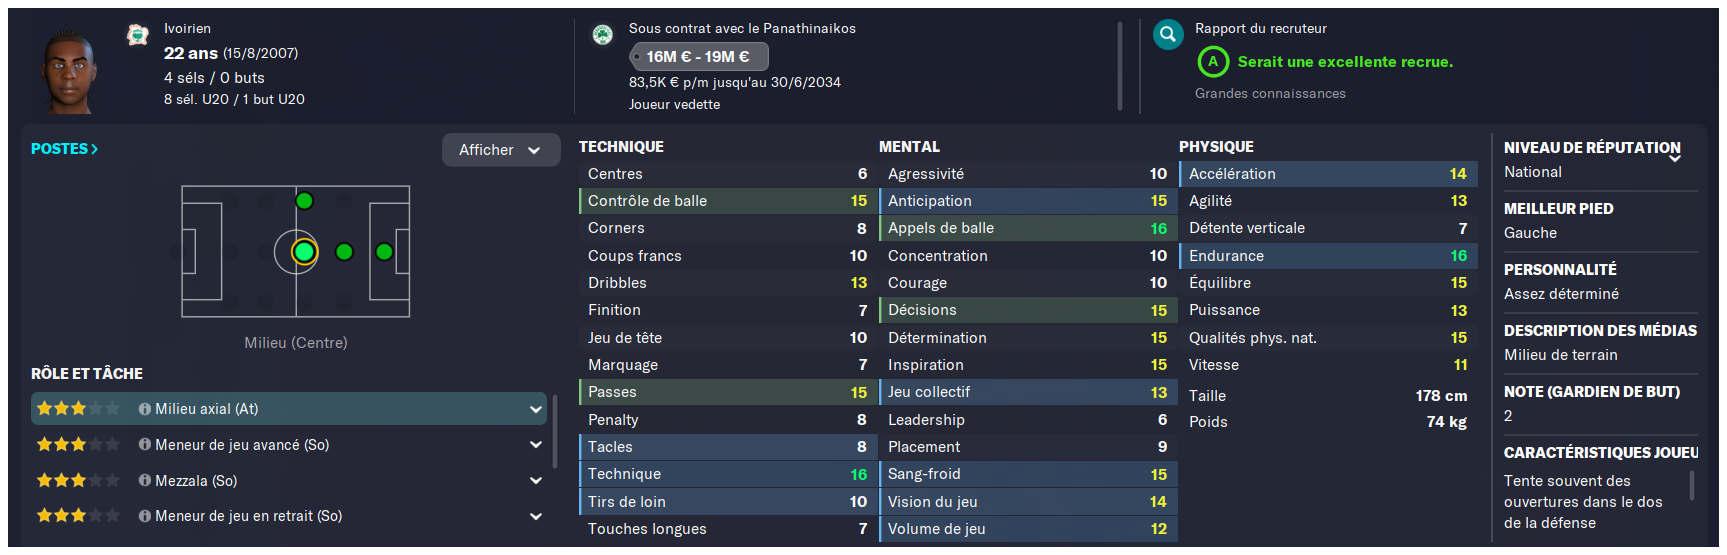Click the green A recommendation grade icon

click(1212, 62)
